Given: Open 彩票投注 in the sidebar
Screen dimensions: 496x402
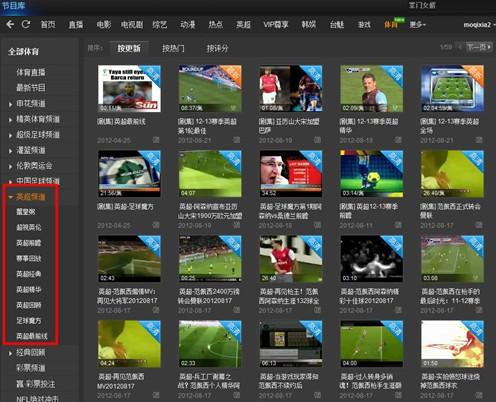Looking at the screenshot, I should [x=36, y=384].
